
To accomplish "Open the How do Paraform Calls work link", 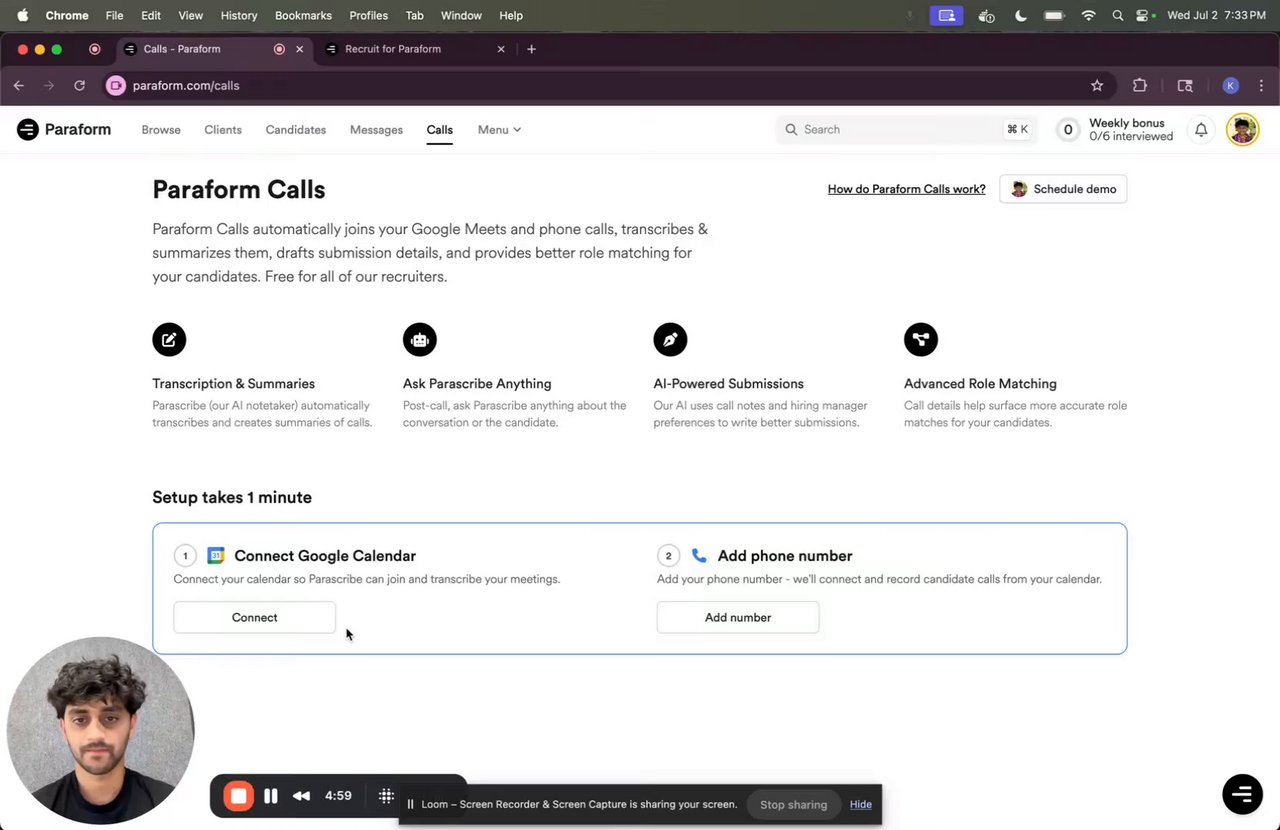I will [x=906, y=189].
